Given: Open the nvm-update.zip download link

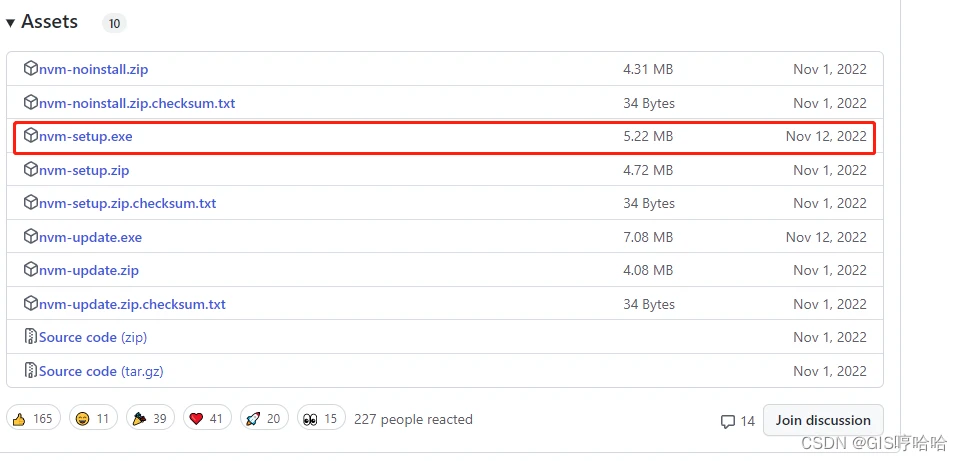Looking at the screenshot, I should click(x=88, y=270).
